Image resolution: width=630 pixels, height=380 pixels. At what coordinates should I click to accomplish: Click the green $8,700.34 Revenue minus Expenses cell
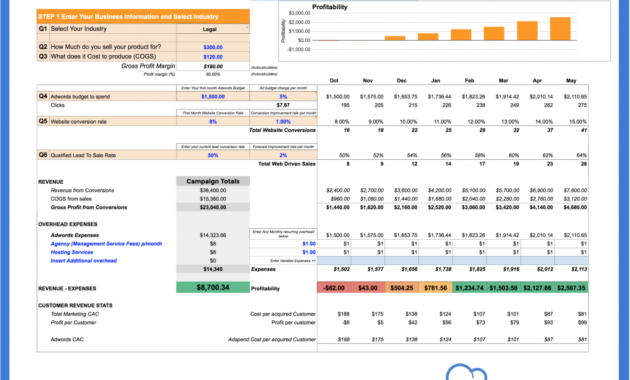click(x=213, y=287)
